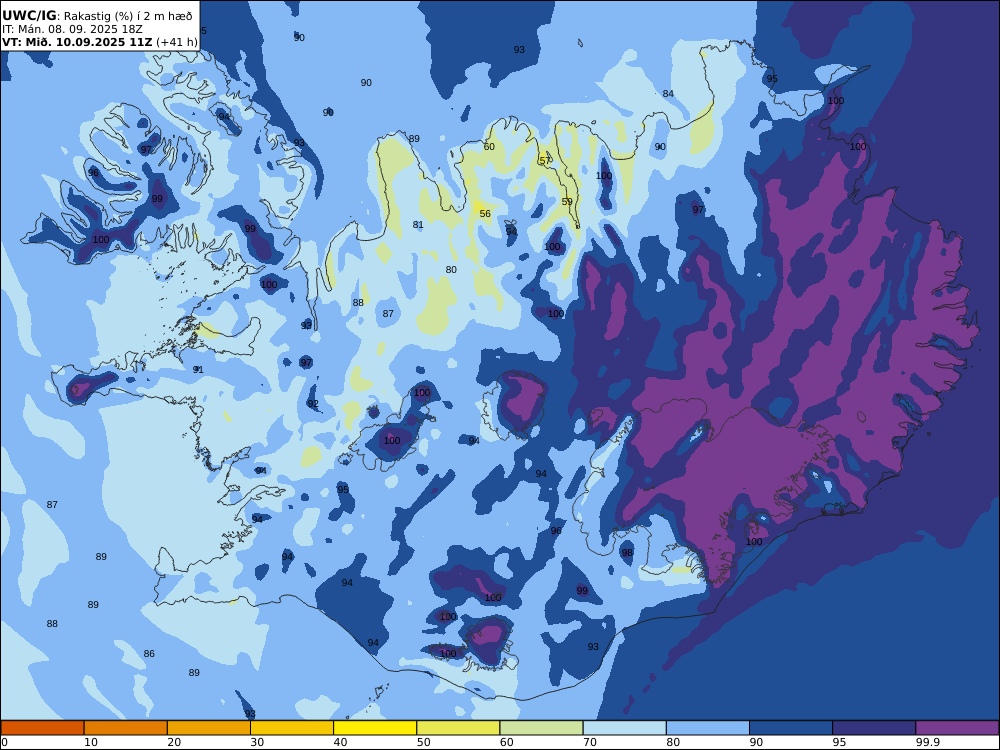Click the map value '56' in the north

pyautogui.click(x=485, y=214)
